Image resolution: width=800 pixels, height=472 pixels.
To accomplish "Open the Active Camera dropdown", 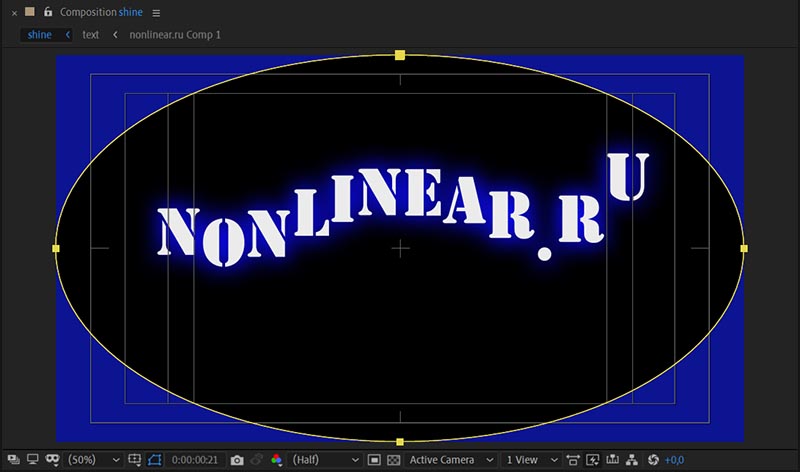I will point(451,460).
